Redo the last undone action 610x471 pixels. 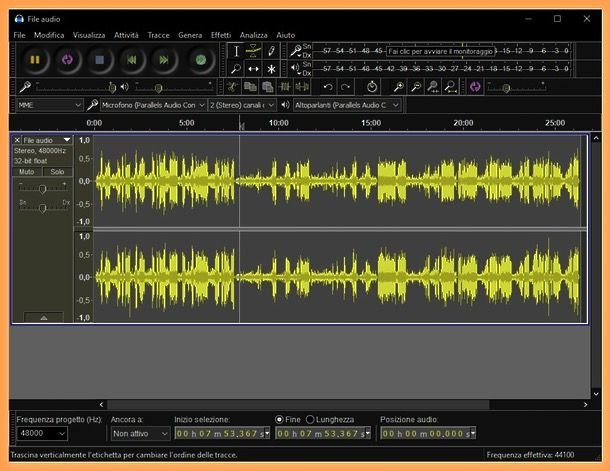pos(345,87)
